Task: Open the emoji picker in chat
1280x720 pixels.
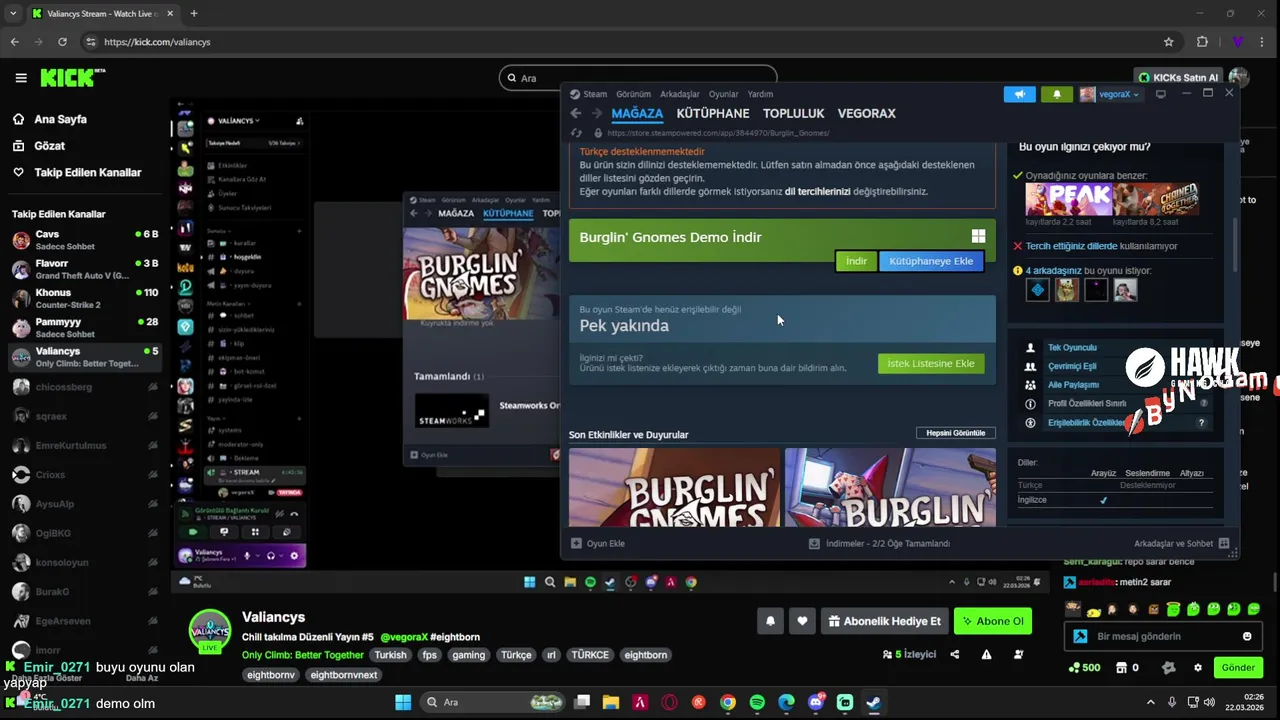Action: (x=1247, y=636)
